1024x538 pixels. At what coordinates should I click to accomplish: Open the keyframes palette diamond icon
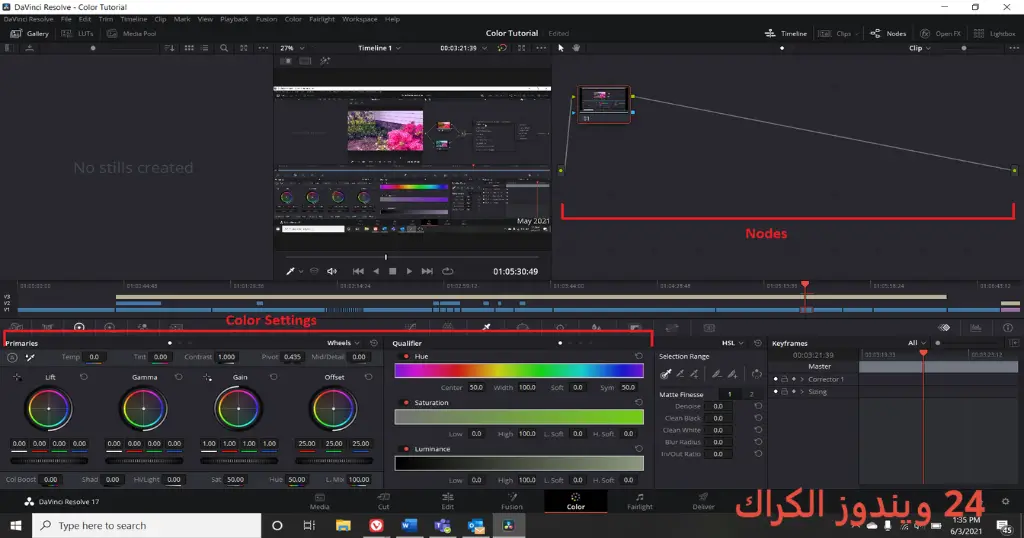[x=944, y=328]
